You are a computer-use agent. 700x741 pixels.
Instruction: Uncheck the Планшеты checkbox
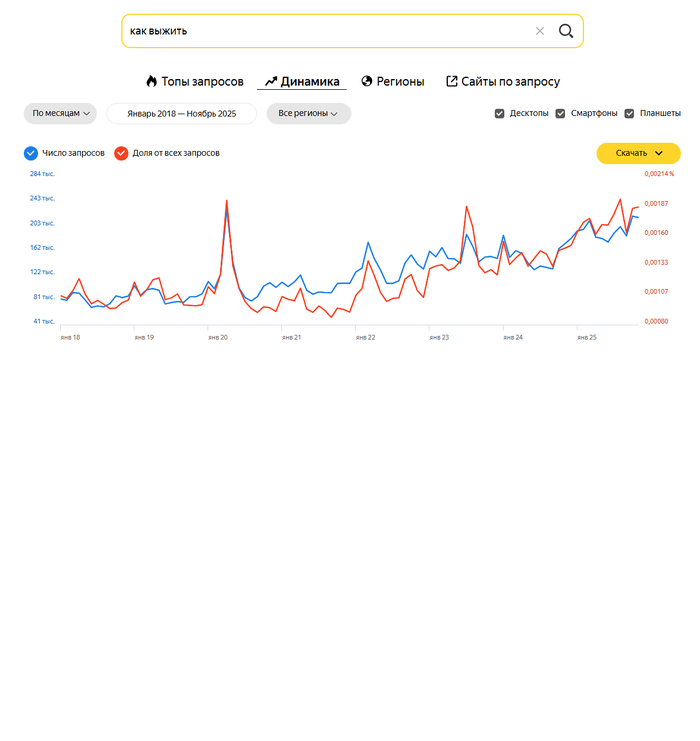630,114
